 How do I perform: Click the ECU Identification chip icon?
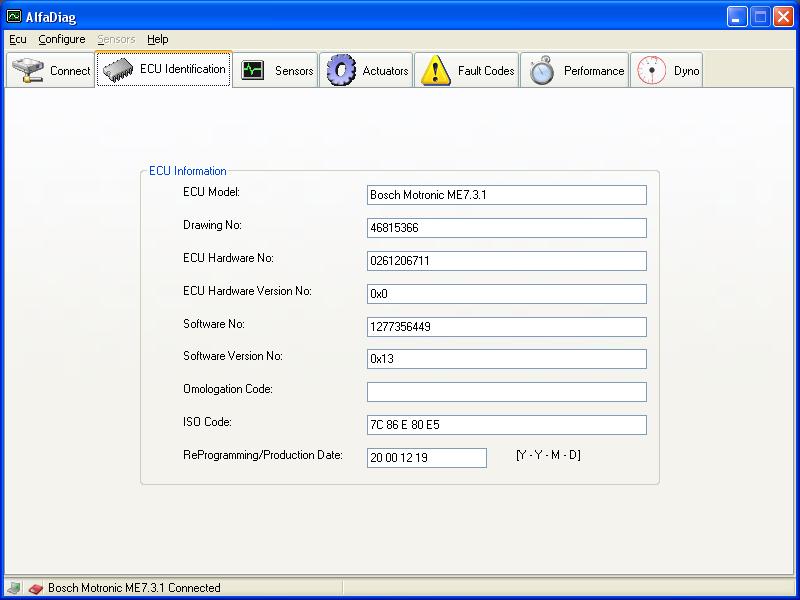(x=118, y=70)
